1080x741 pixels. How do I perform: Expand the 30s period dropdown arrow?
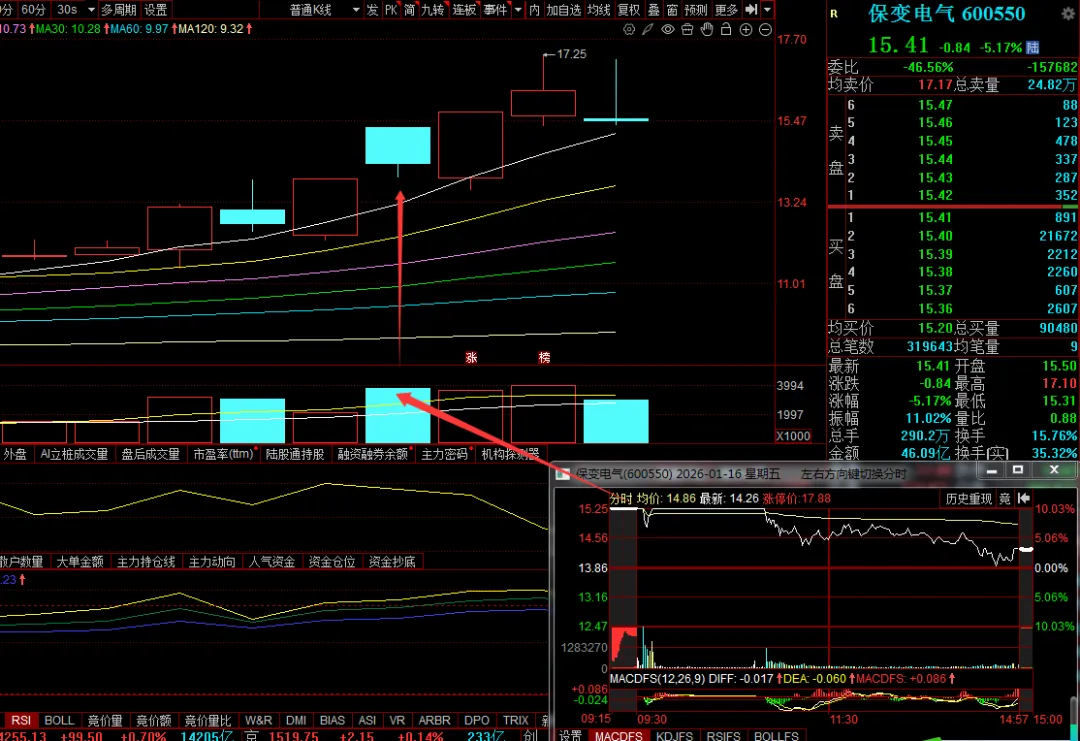coord(90,10)
